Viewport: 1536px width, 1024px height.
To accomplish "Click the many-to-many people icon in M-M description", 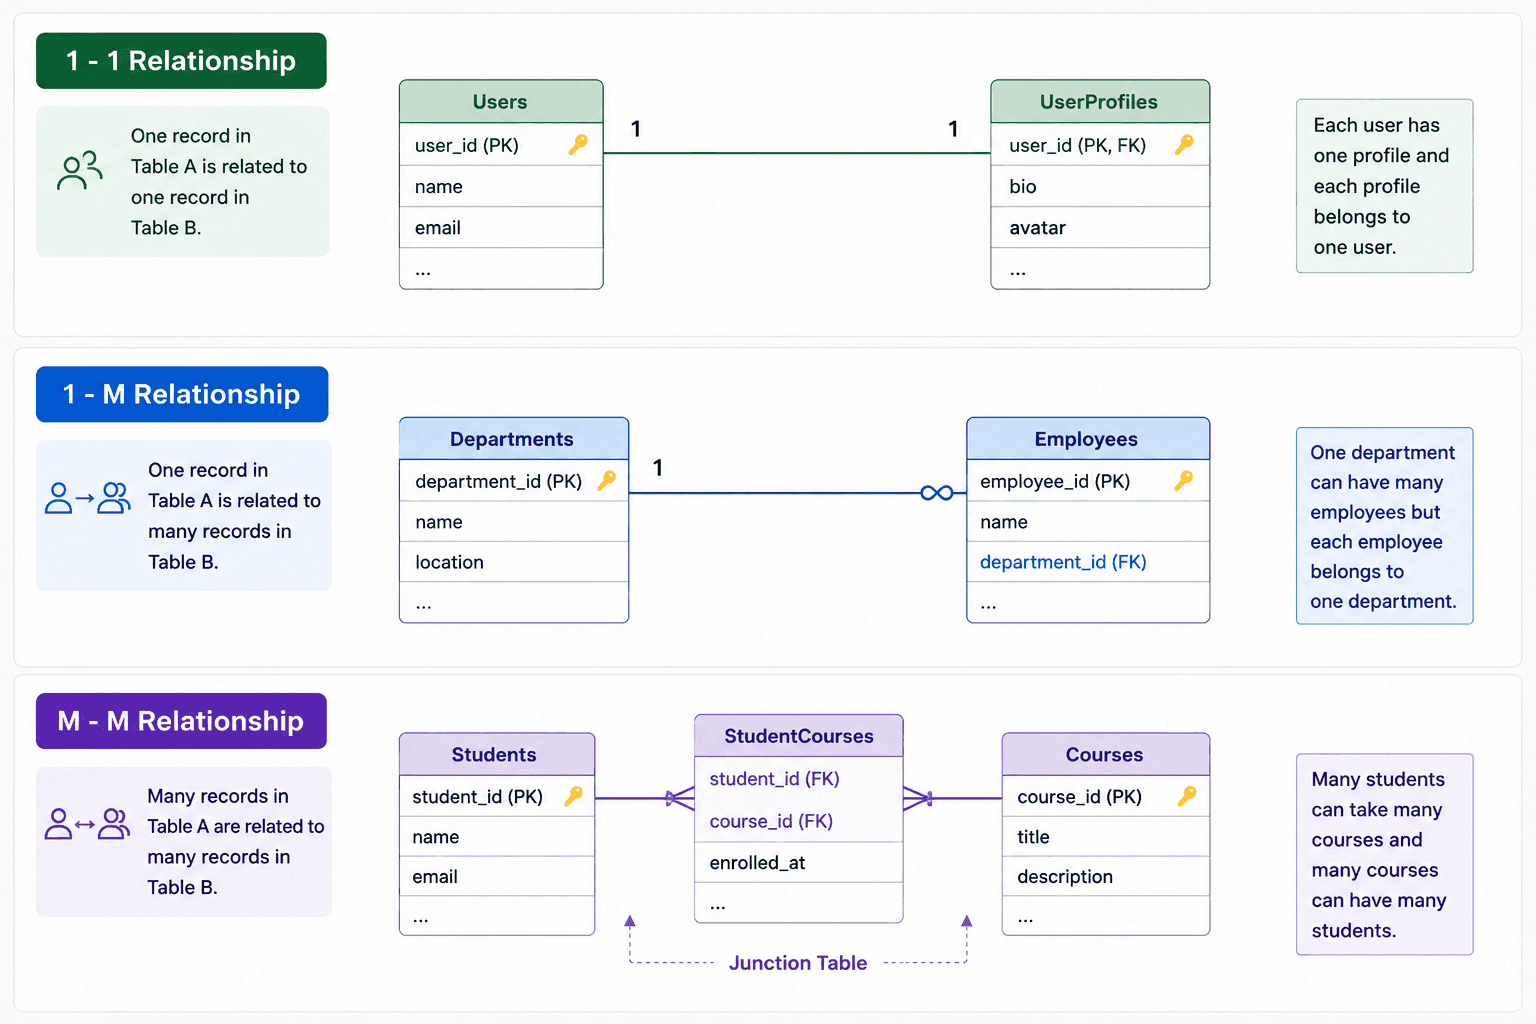I will 88,824.
